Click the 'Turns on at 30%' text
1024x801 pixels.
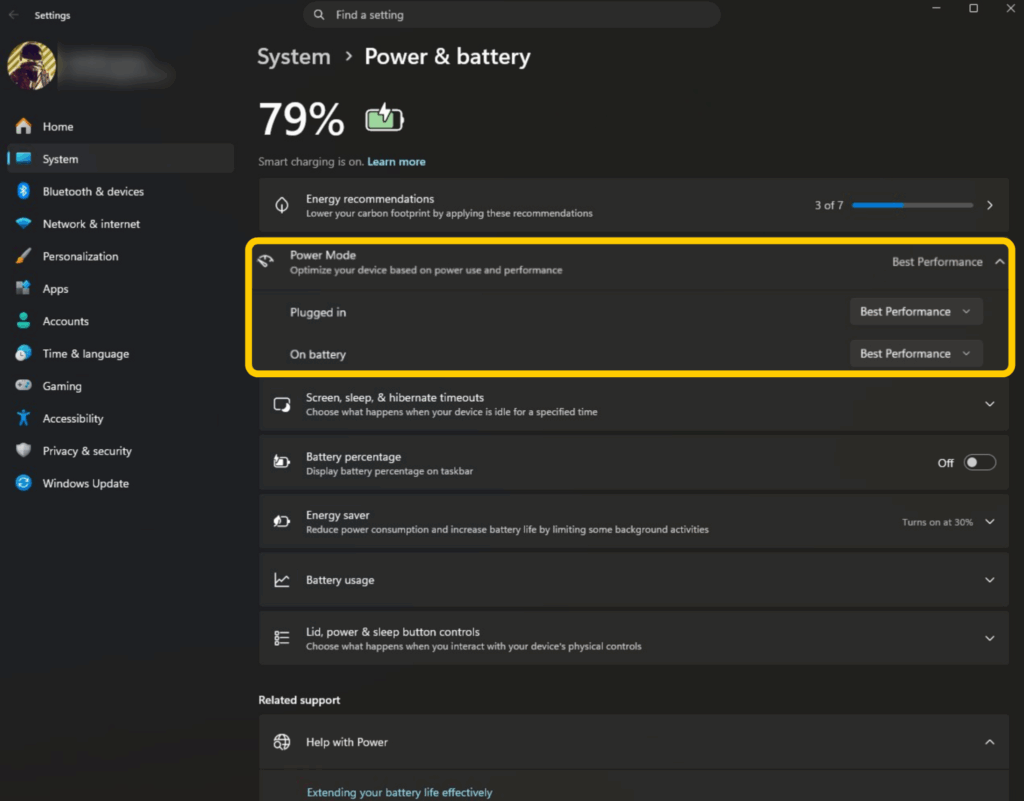coord(937,522)
